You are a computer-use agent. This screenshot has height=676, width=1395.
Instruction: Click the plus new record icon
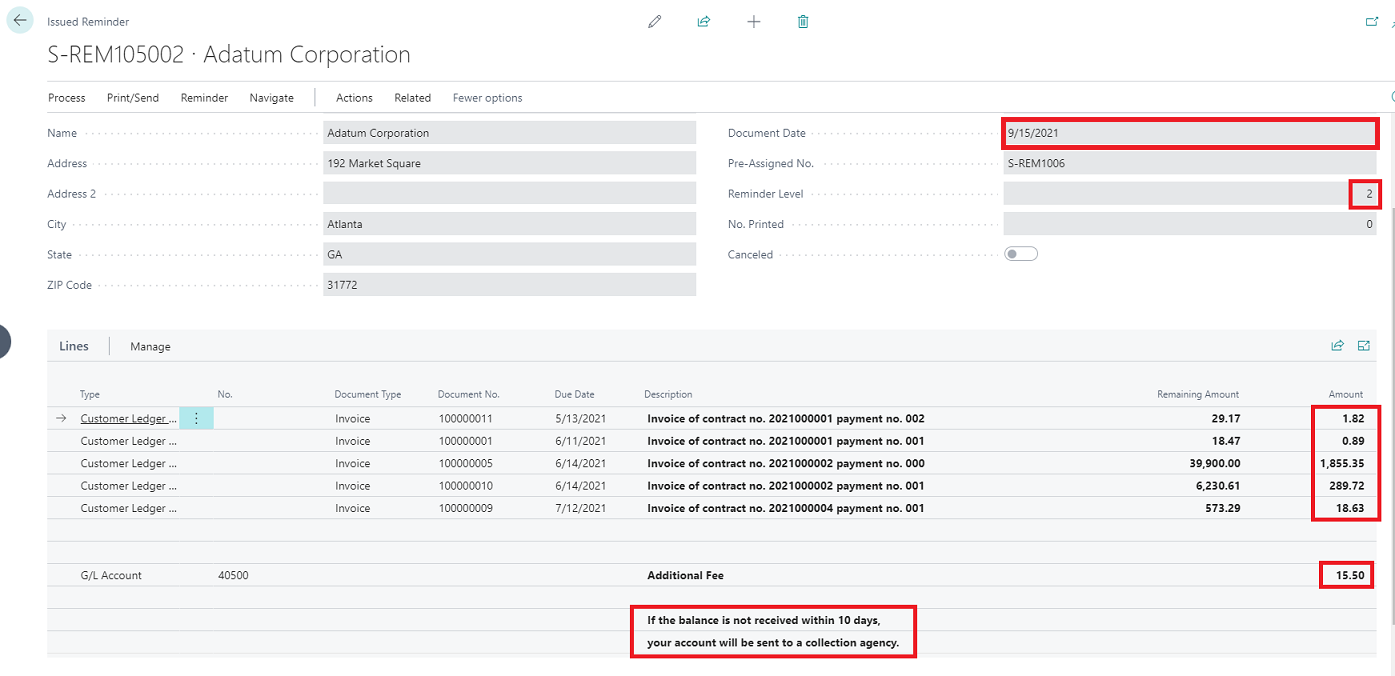click(x=754, y=21)
